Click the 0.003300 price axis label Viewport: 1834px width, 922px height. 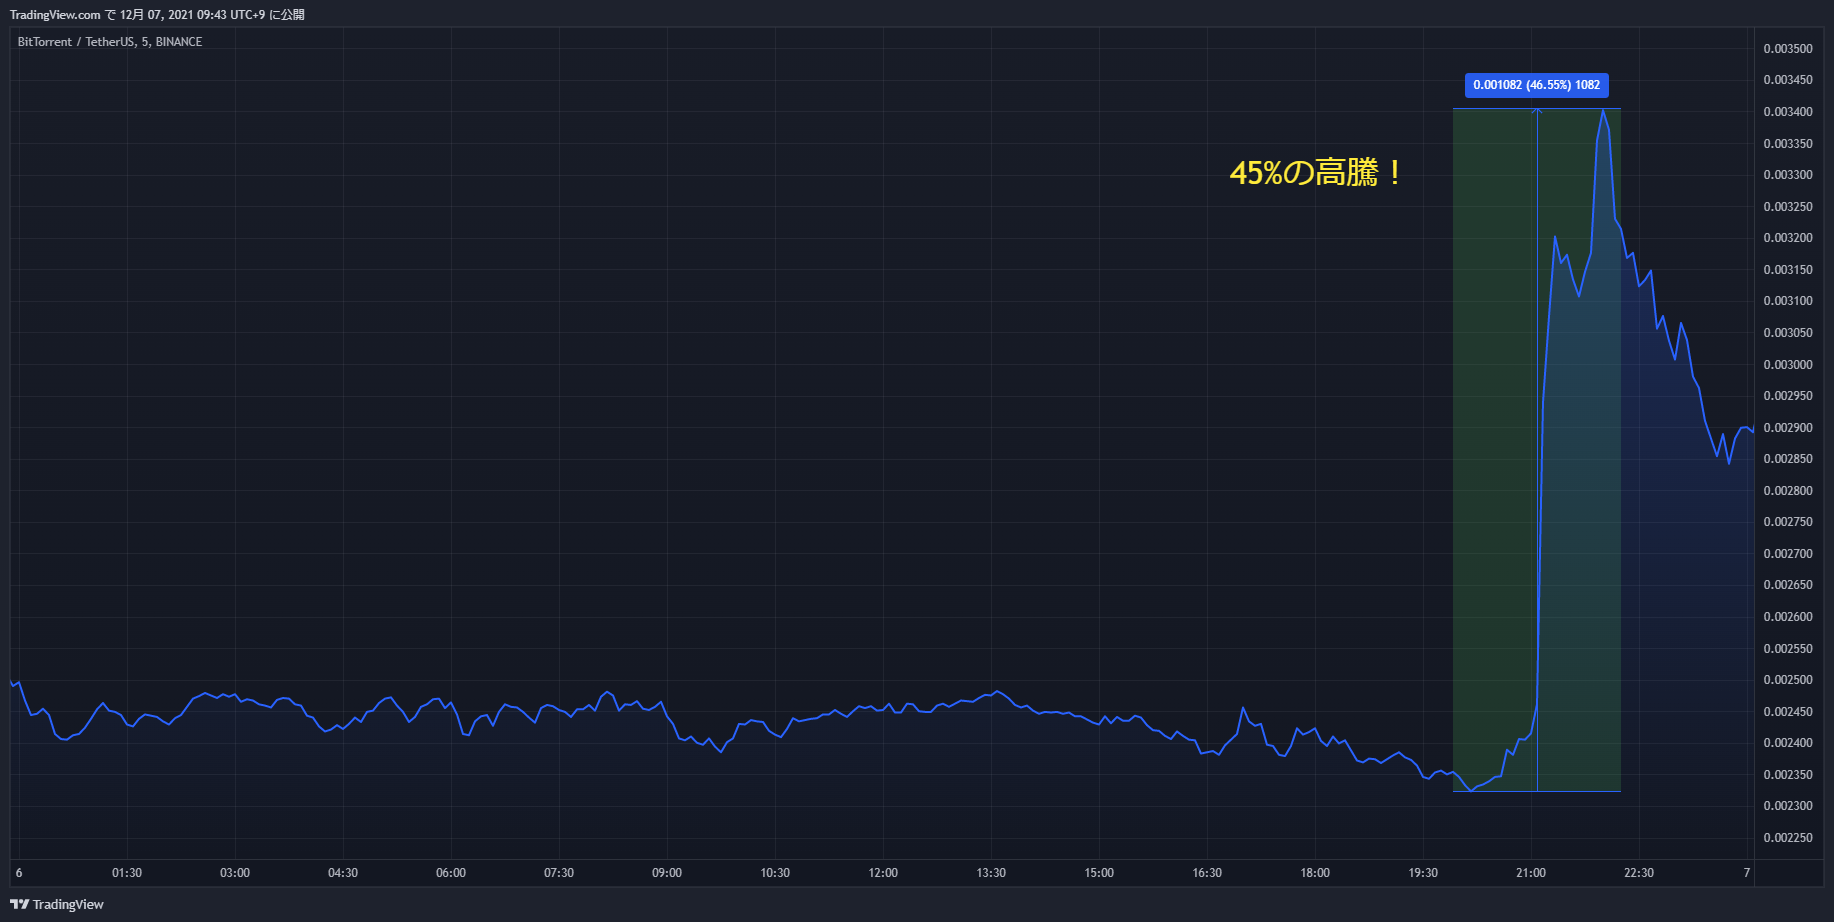coord(1788,175)
